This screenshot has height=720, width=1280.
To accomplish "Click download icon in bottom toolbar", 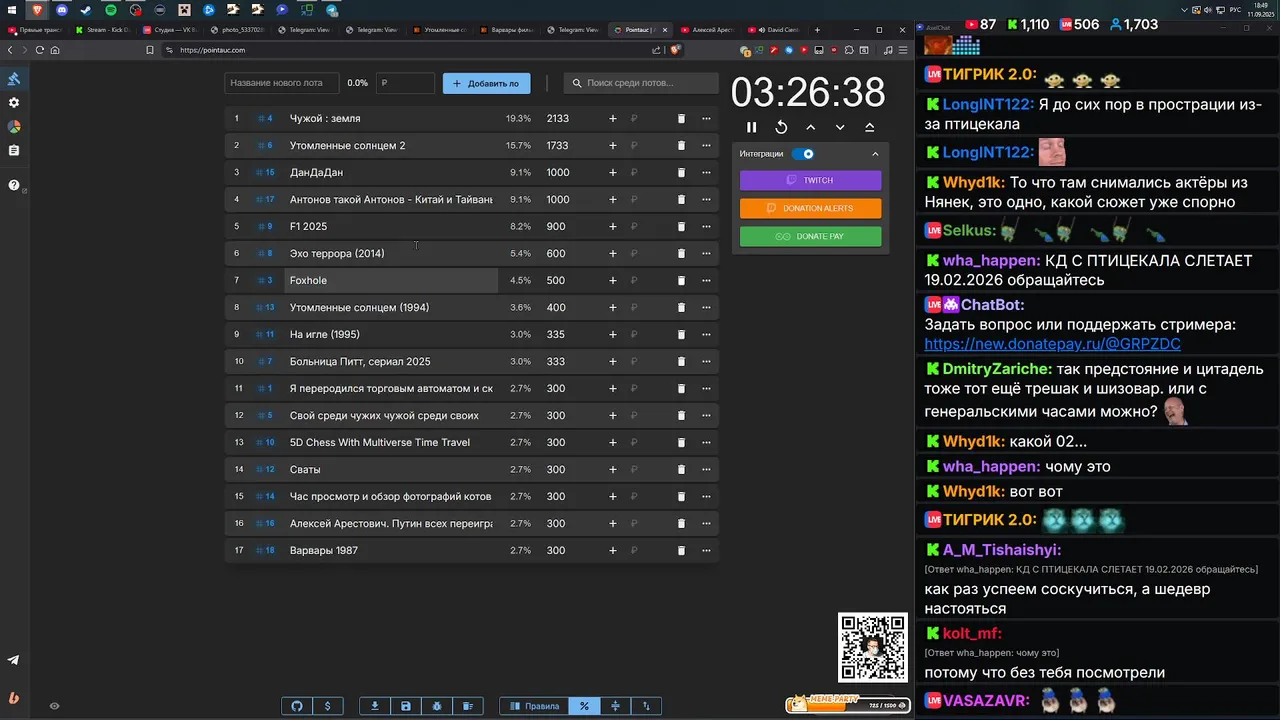I will (375, 706).
